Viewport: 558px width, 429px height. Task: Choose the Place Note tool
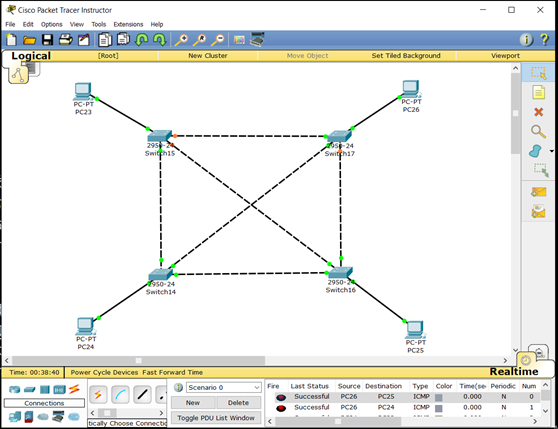point(538,92)
